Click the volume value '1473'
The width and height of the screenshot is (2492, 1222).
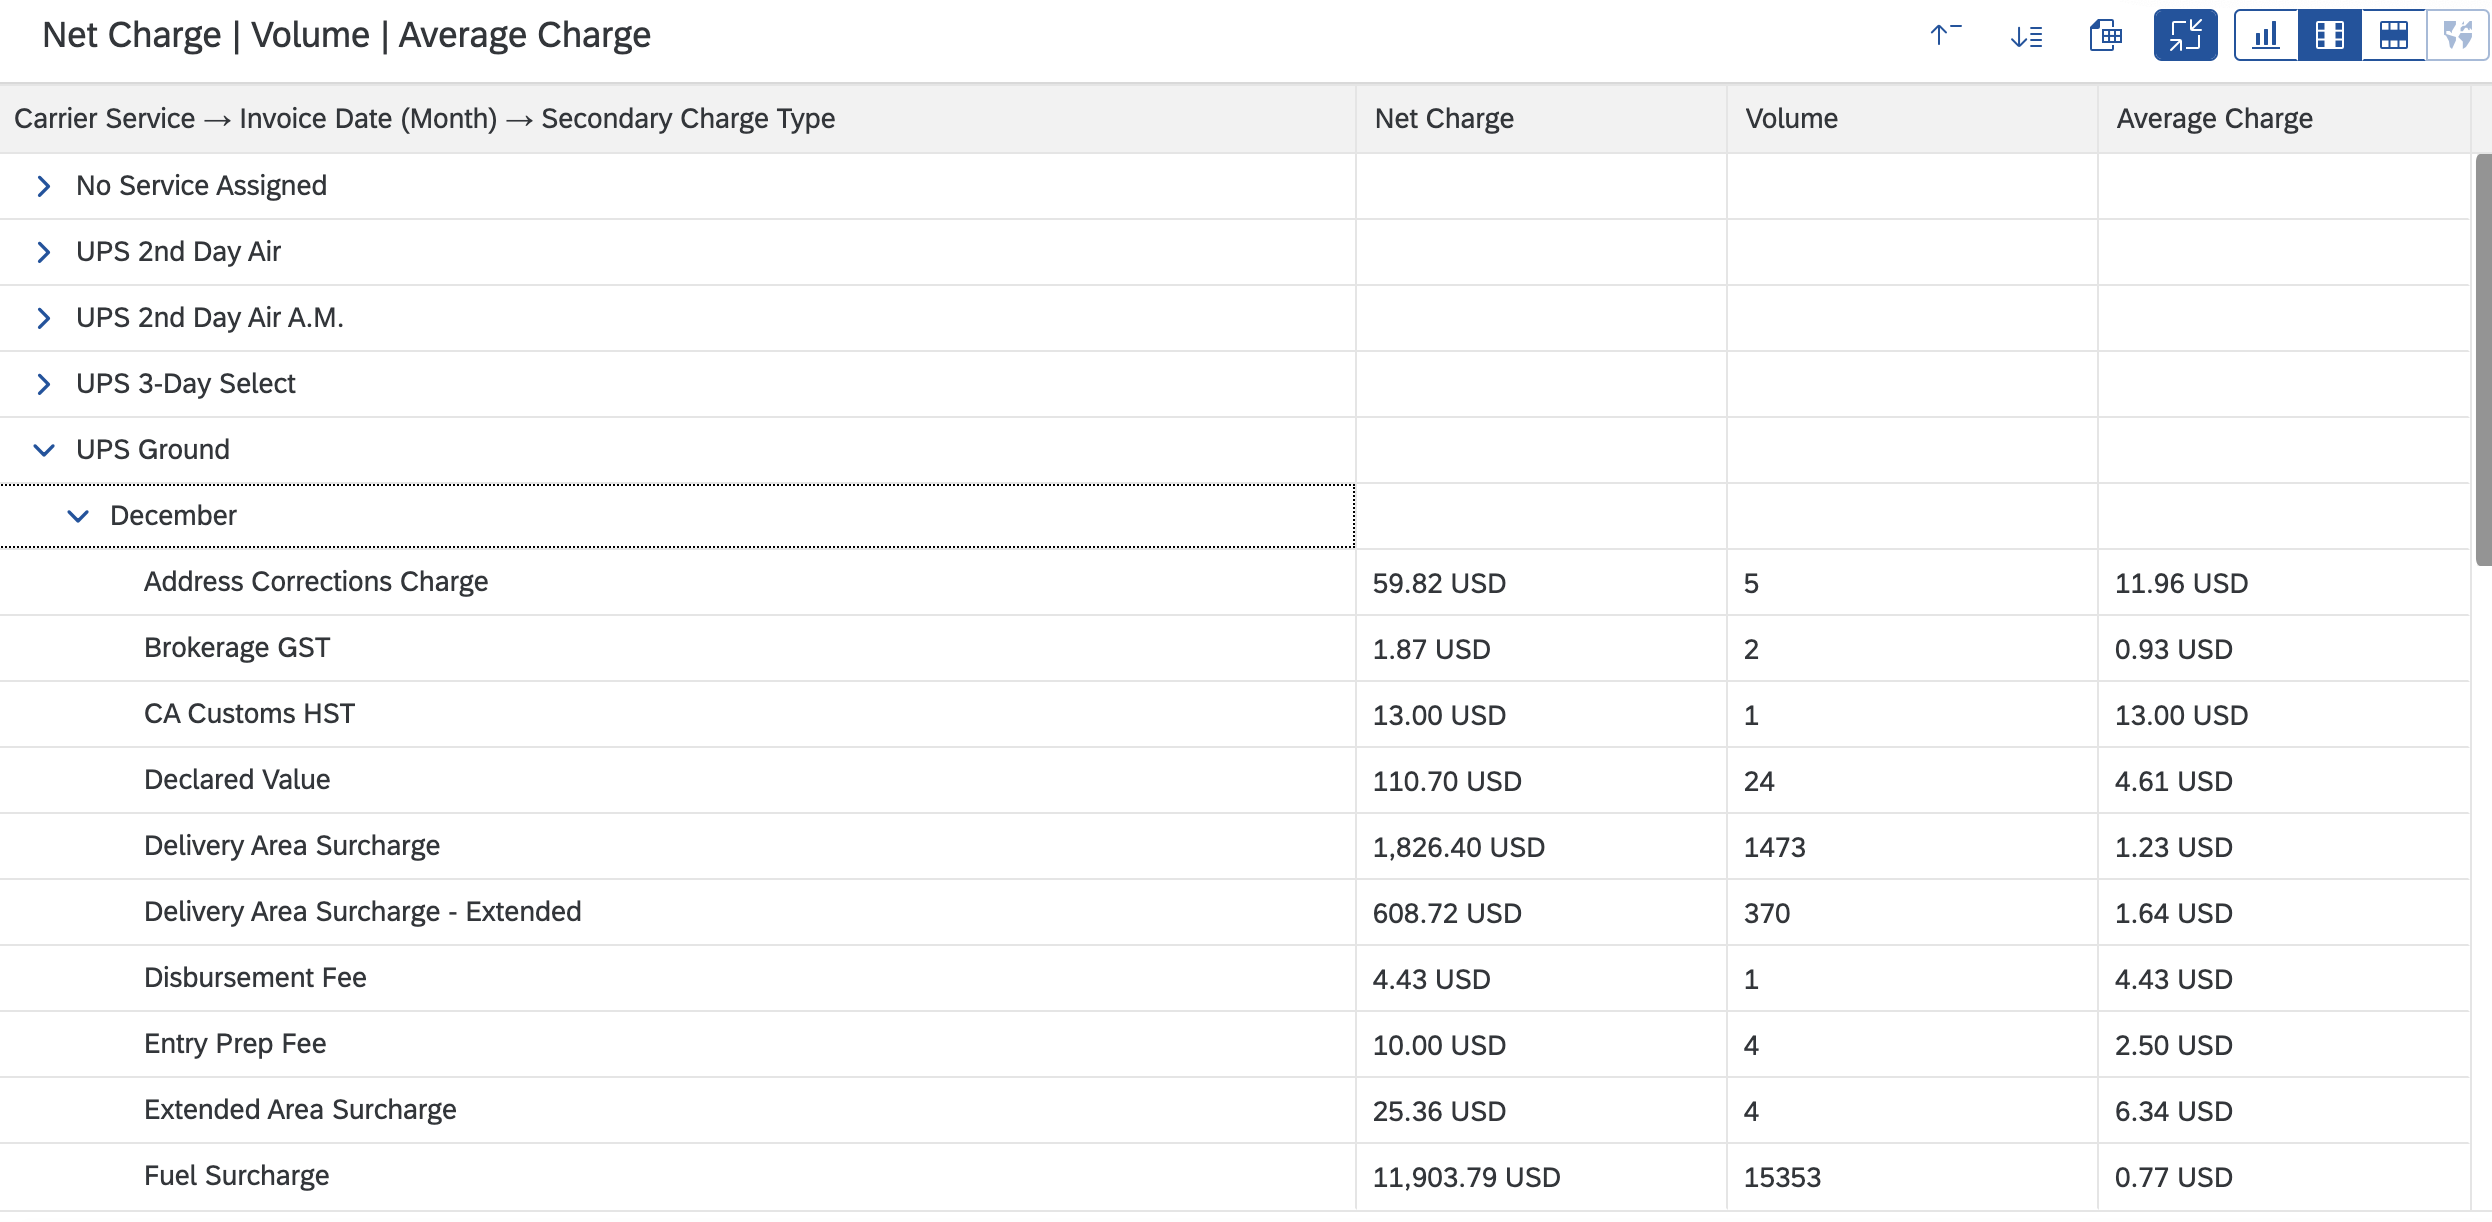point(1774,848)
